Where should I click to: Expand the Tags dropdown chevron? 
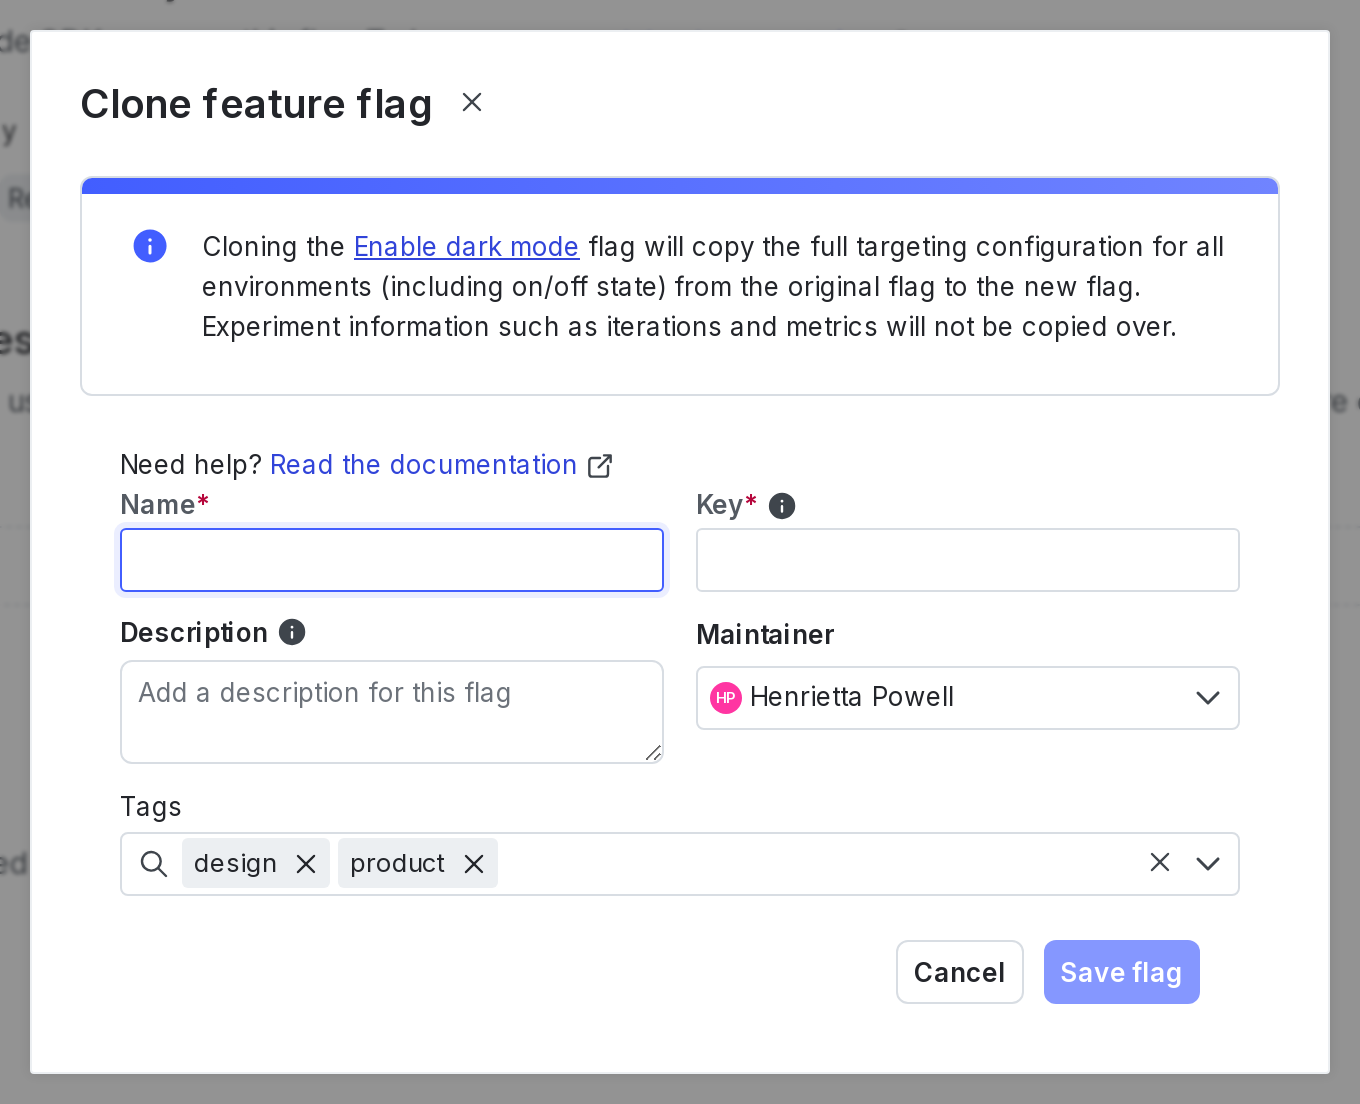pyautogui.click(x=1208, y=863)
